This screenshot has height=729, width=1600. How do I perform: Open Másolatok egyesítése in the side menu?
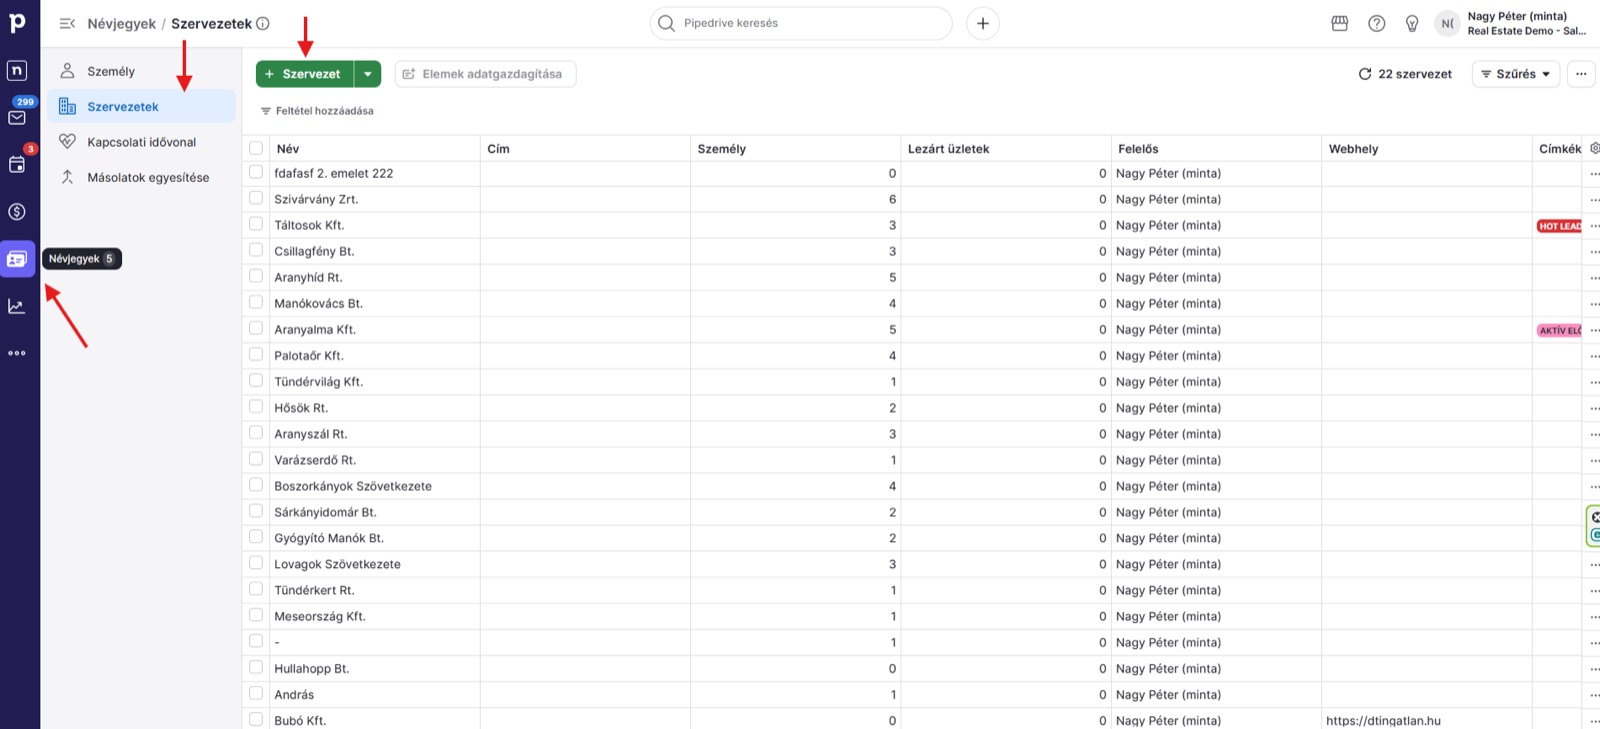pyautogui.click(x=141, y=177)
